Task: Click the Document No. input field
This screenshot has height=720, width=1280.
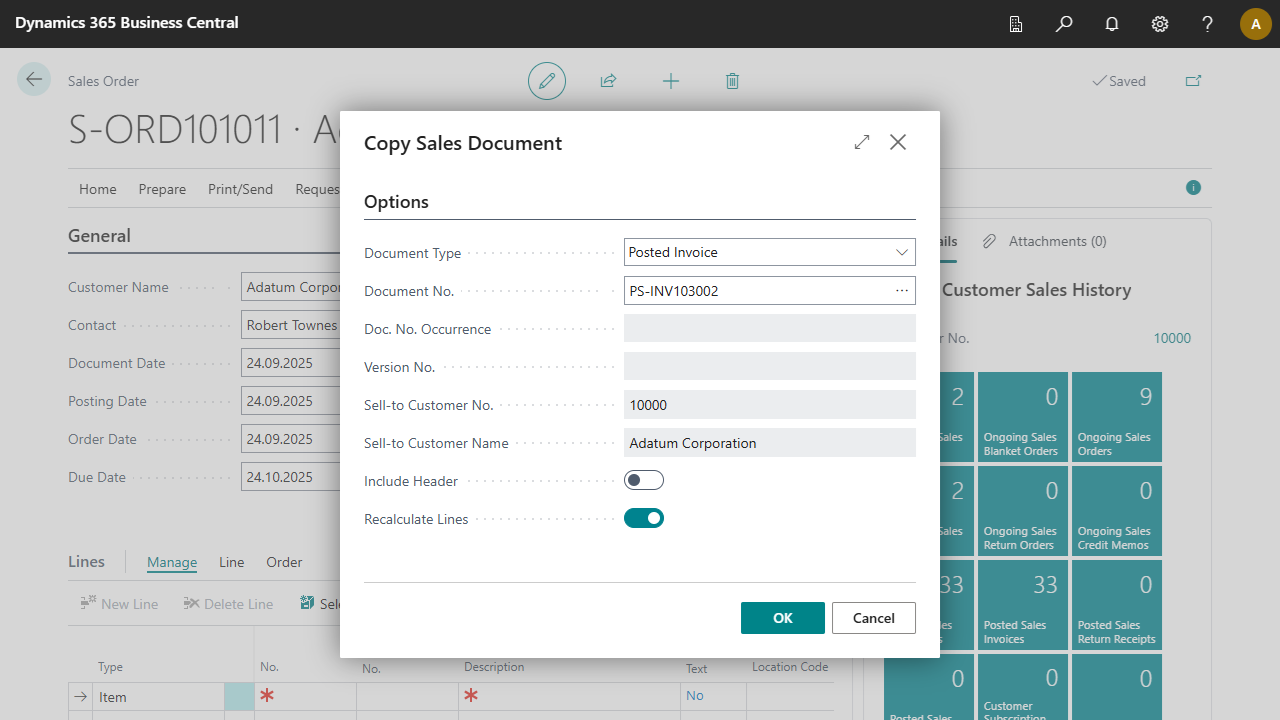Action: point(755,291)
